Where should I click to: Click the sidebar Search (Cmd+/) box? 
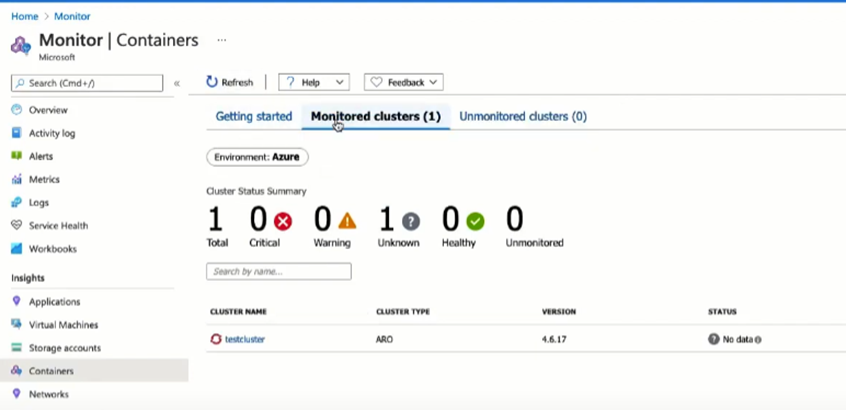click(87, 83)
